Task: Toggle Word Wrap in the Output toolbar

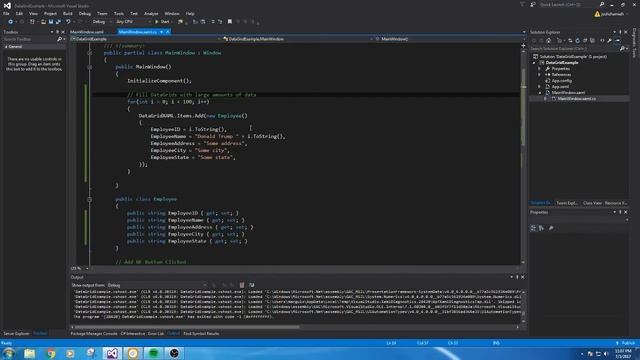Action: pyautogui.click(x=252, y=285)
